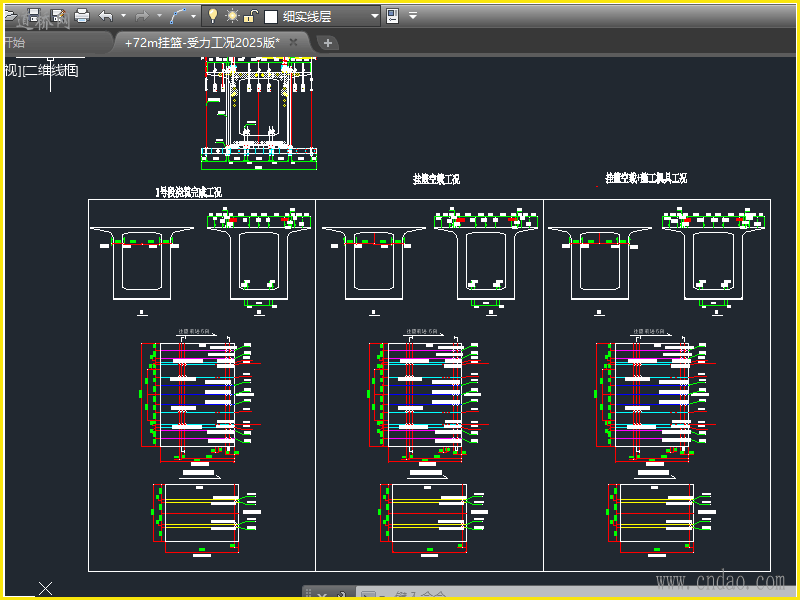Image resolution: width=800 pixels, height=600 pixels.
Task: Click the layer properties panel icon
Action: click(x=392, y=16)
